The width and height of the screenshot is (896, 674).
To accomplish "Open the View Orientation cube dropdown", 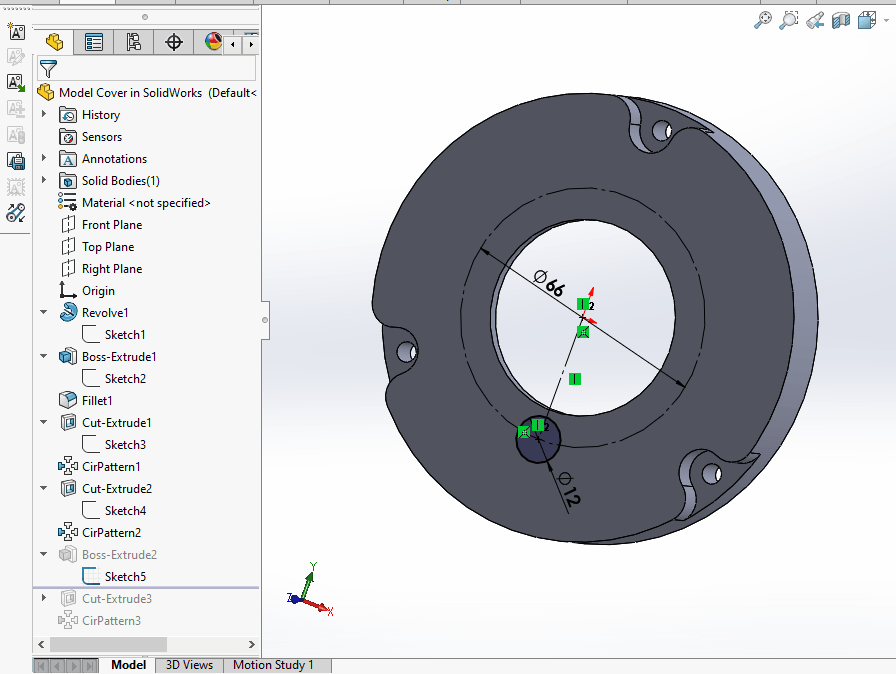I will coord(866,20).
